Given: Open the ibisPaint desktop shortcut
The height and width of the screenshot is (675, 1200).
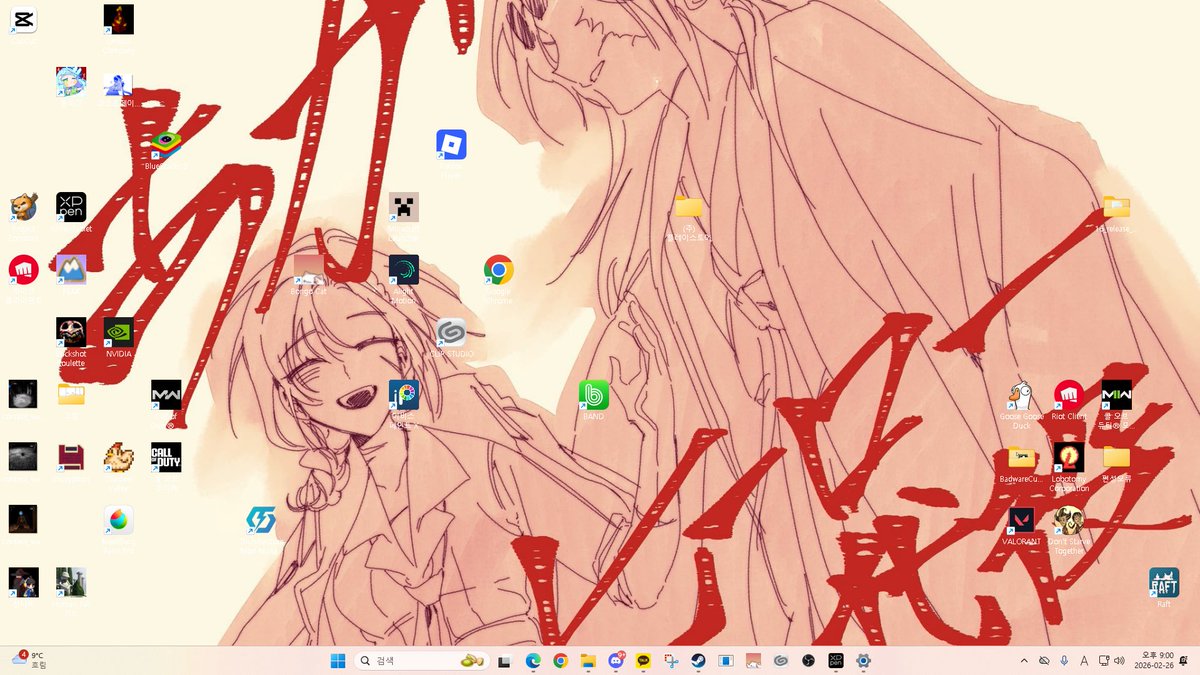Looking at the screenshot, I should 404,395.
